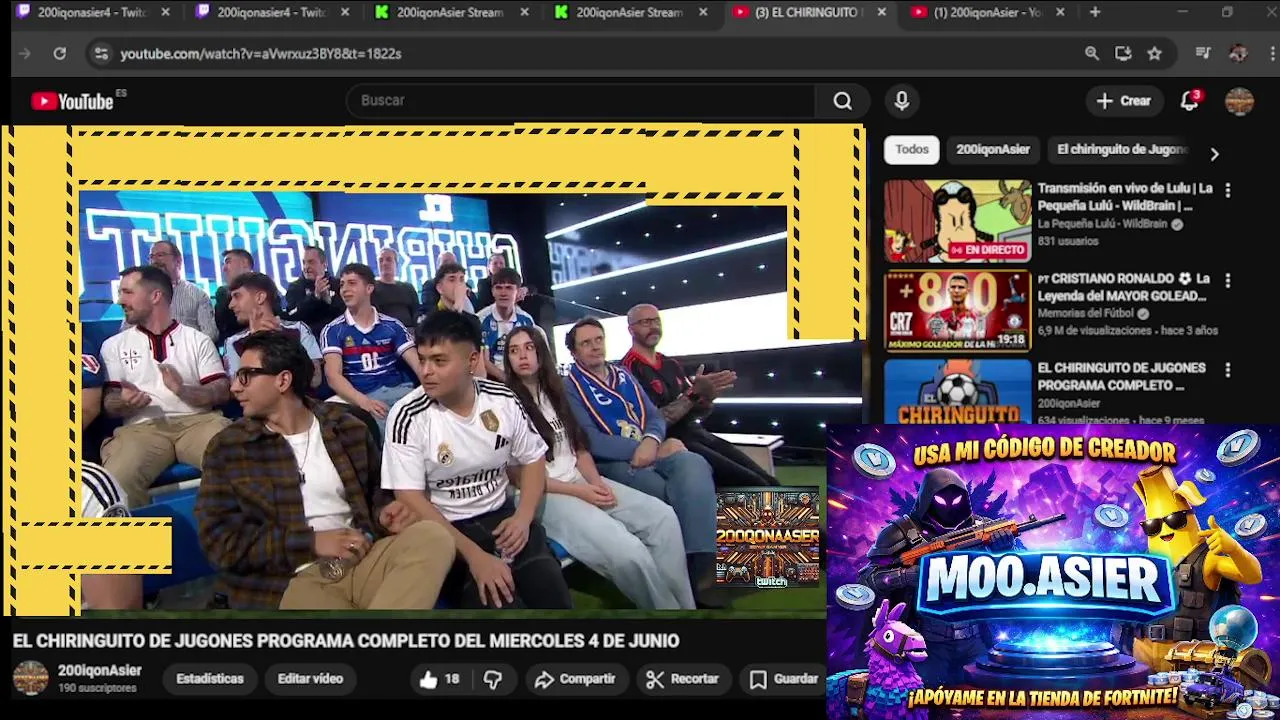Start voice search with microphone icon
This screenshot has width=1280, height=720.
[x=901, y=101]
